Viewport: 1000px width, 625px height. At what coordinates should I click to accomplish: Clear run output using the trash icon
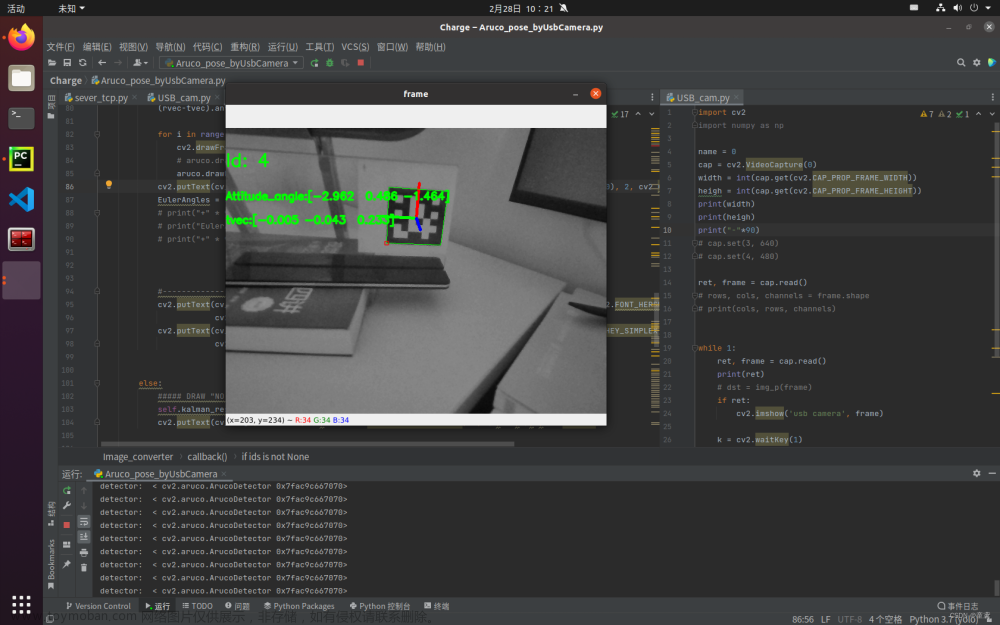point(86,568)
